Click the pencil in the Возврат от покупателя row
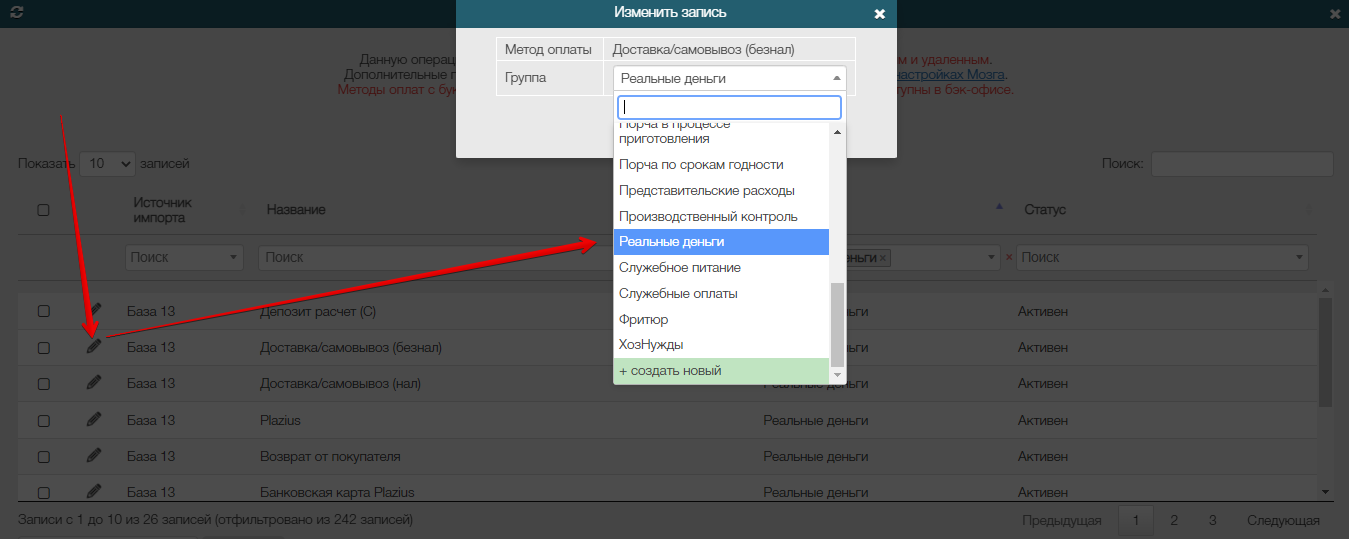Image resolution: width=1349 pixels, height=539 pixels. [x=94, y=455]
